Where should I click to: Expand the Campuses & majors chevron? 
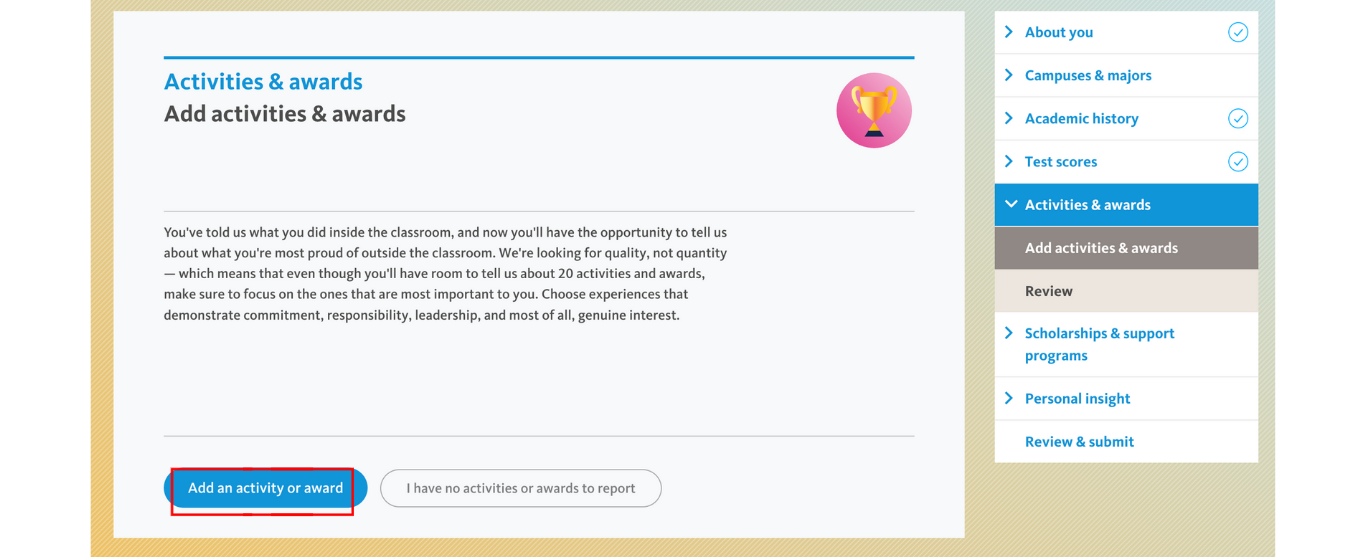point(1009,75)
